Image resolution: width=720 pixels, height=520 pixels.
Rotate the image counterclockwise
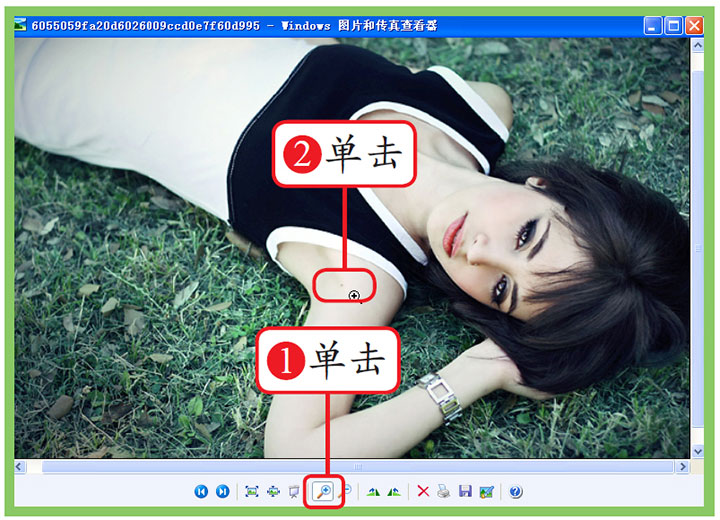(x=394, y=492)
